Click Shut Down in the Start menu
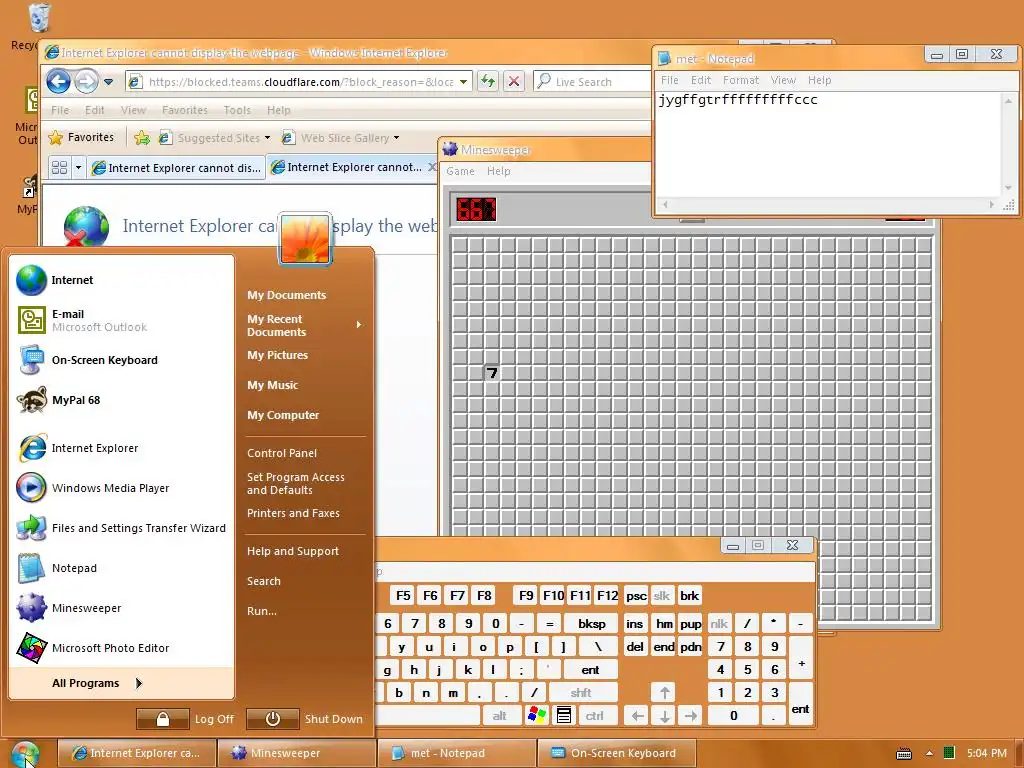 306,719
